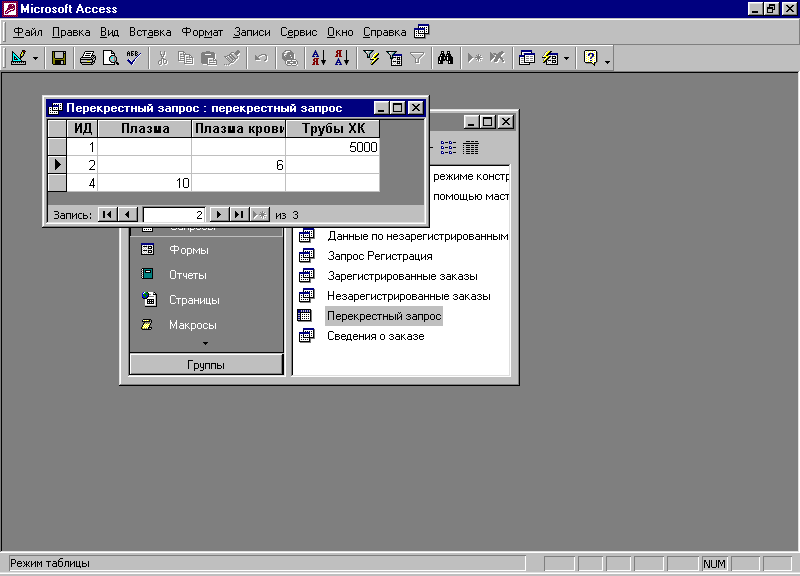Click the Find binoculars icon
Image resolution: width=800 pixels, height=576 pixels.
click(x=446, y=58)
